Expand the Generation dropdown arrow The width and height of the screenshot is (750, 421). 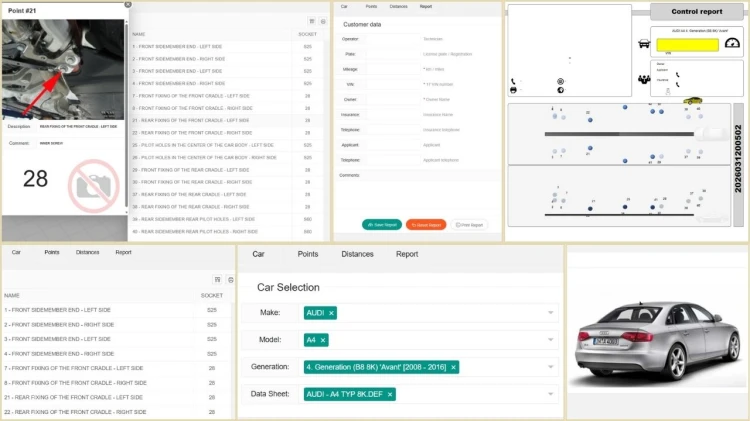coord(551,367)
